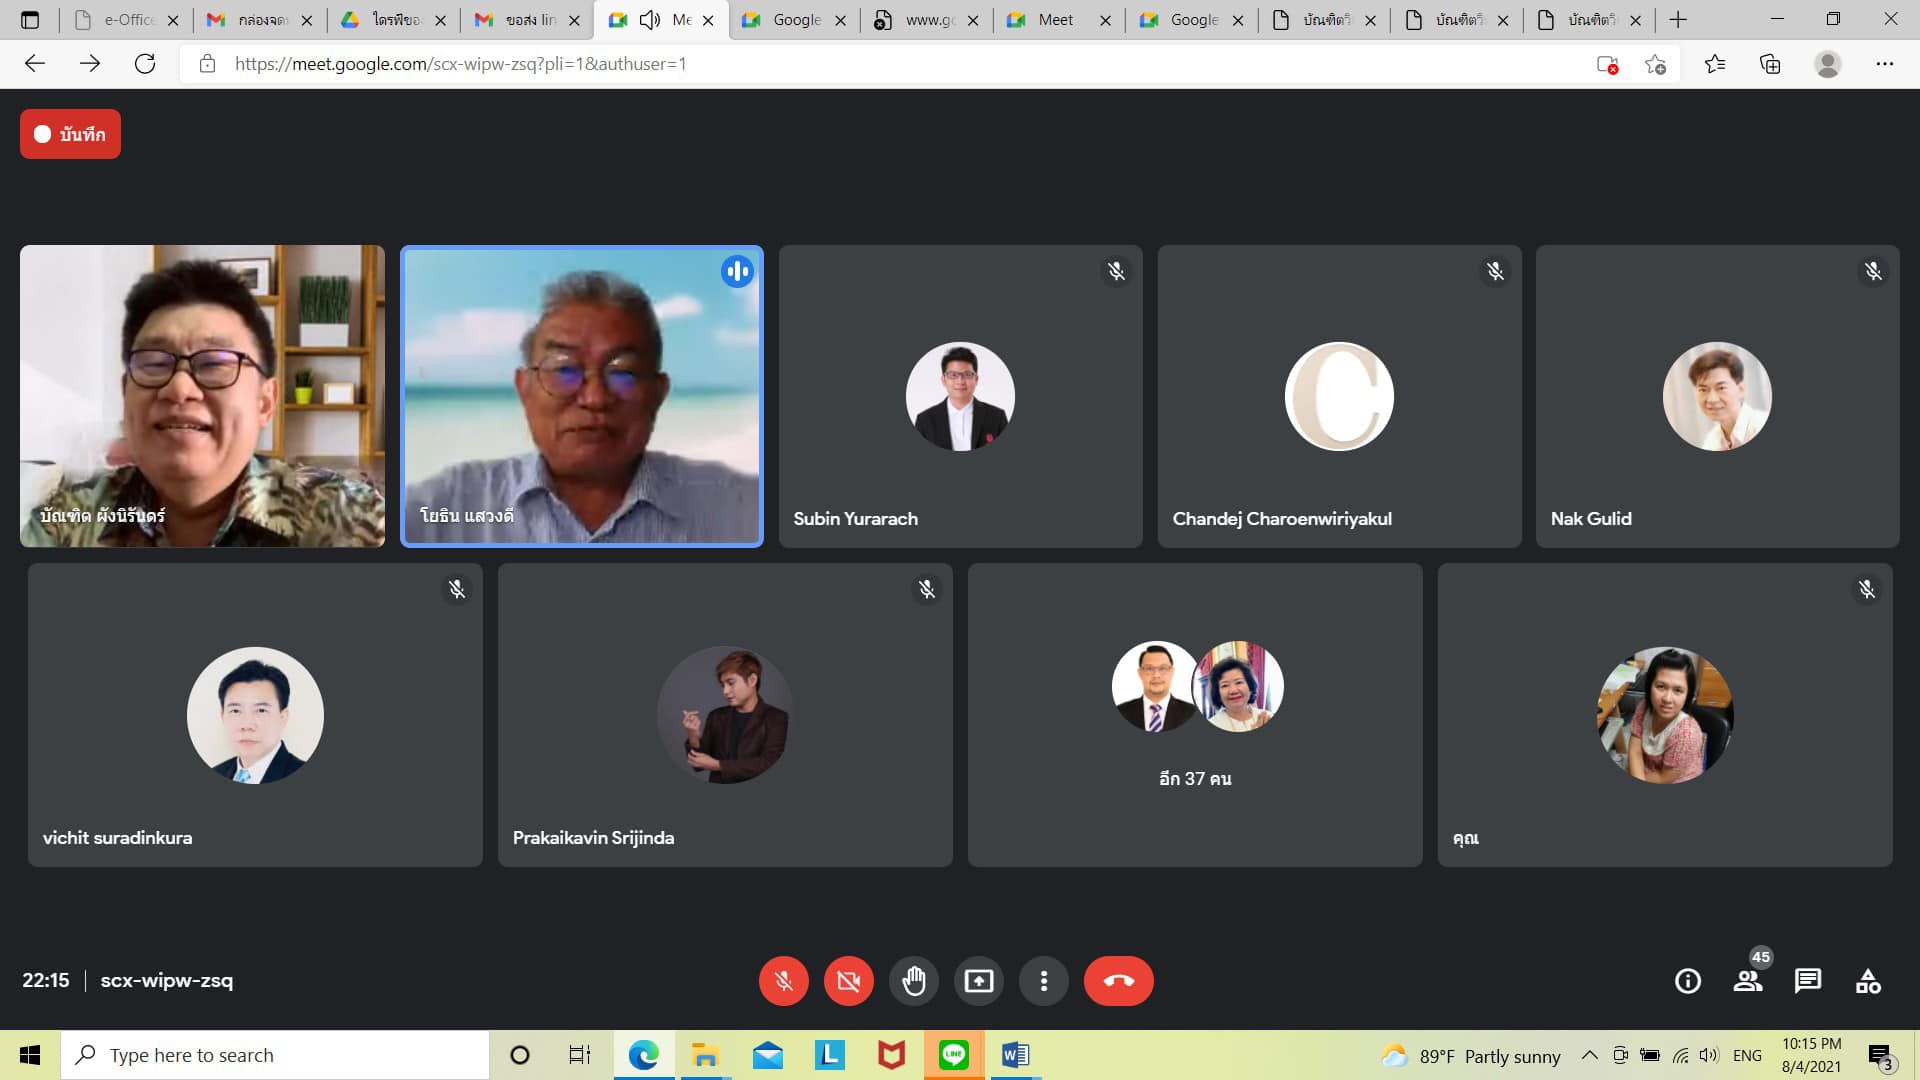Open present now screen share
This screenshot has height=1080, width=1920.
click(978, 981)
